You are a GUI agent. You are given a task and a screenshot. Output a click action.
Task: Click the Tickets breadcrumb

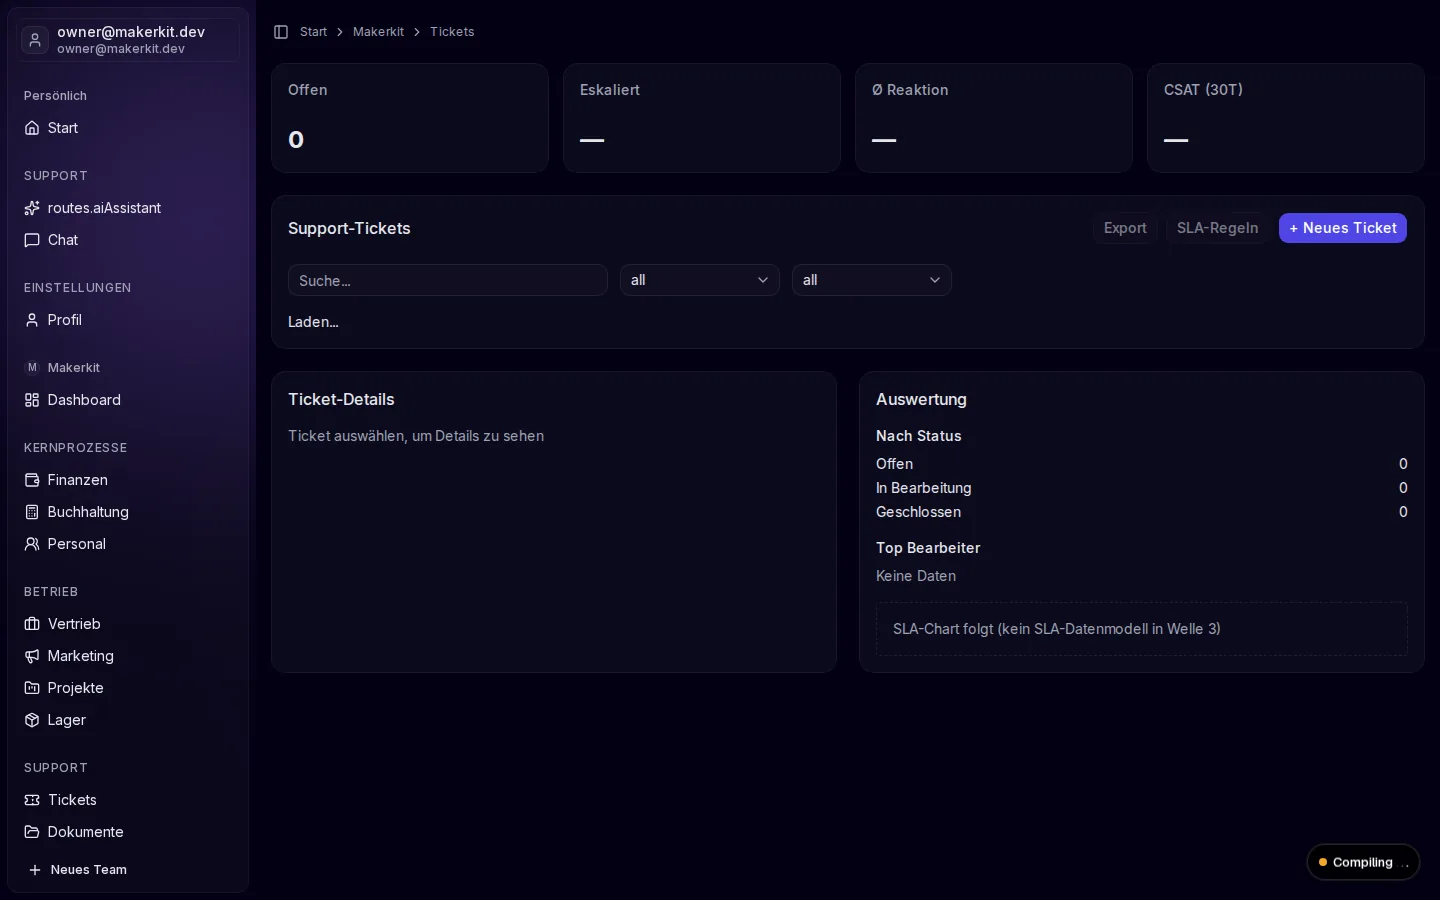coord(452,32)
